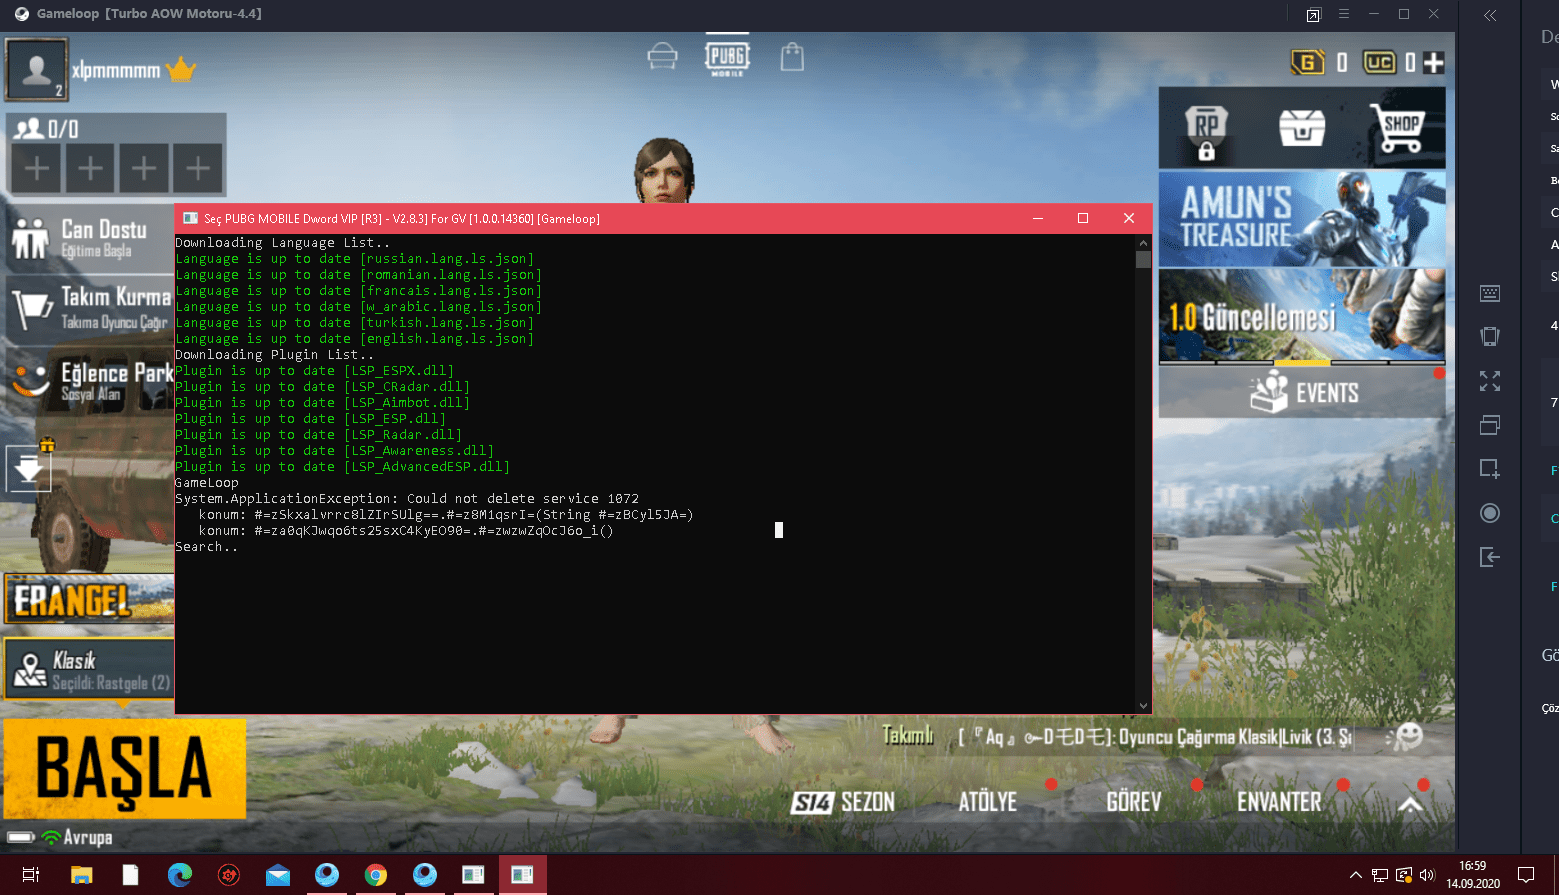
Task: Open Eğlence Parkı social area entry
Action: (x=90, y=379)
